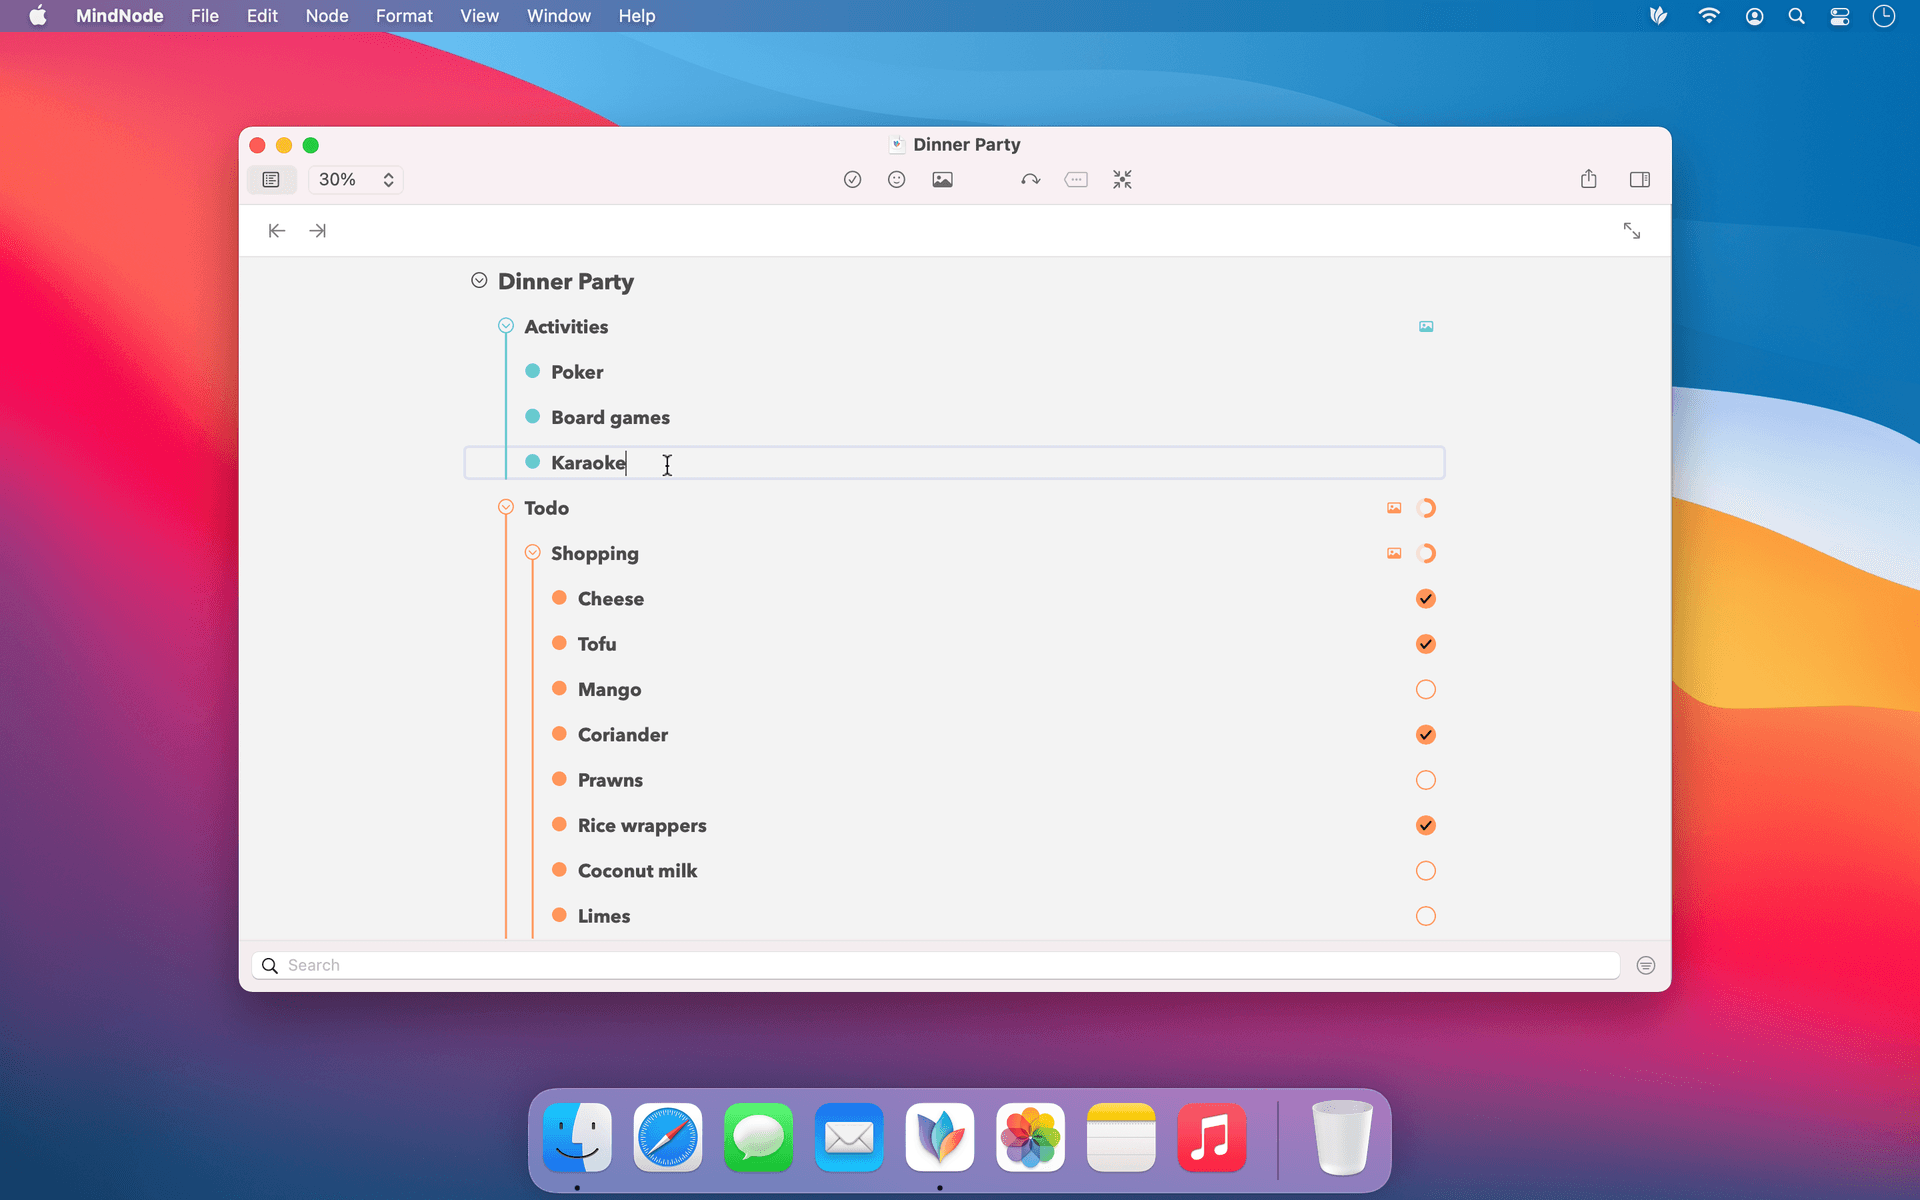
Task: Check the Mango task circle
Action: click(1425, 689)
